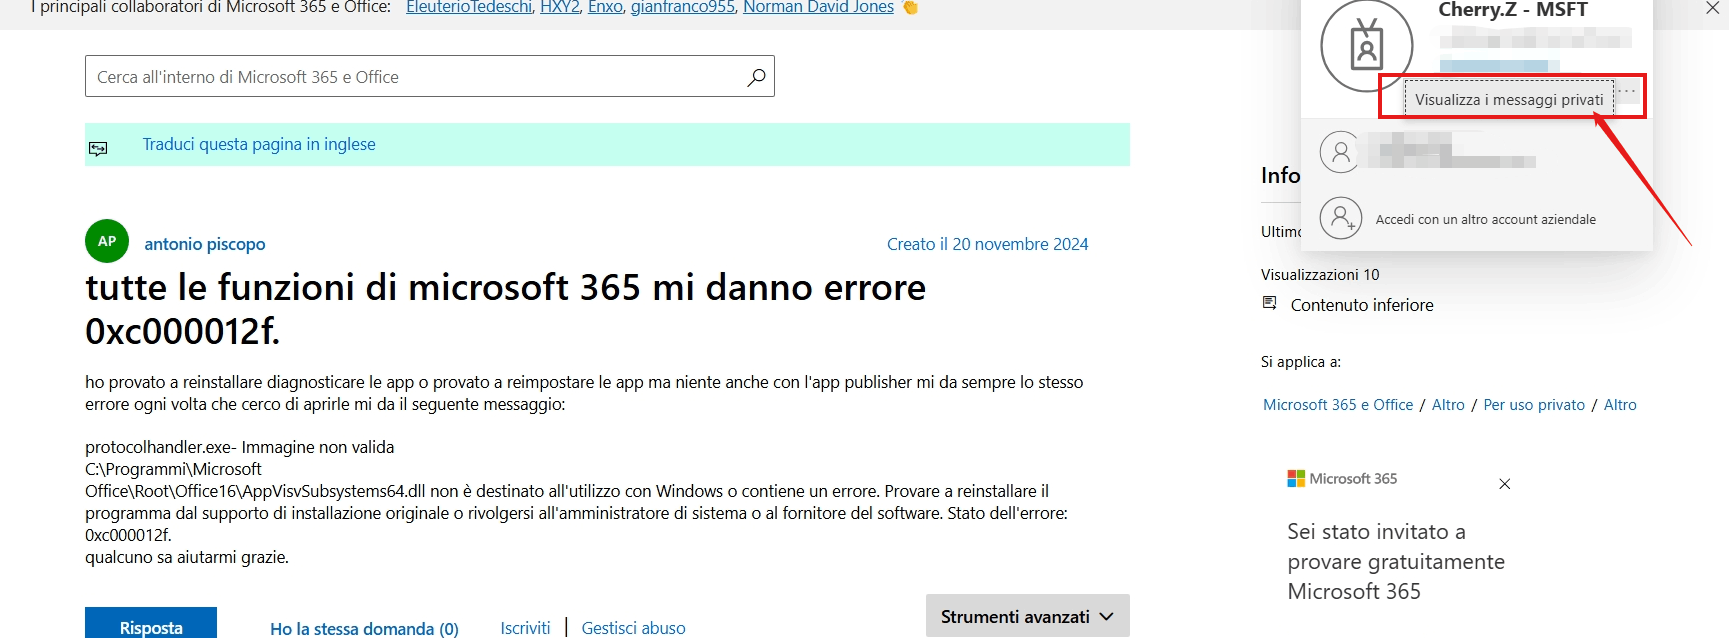The height and width of the screenshot is (638, 1729).
Task: Click the first Altro category link
Action: (x=1448, y=405)
